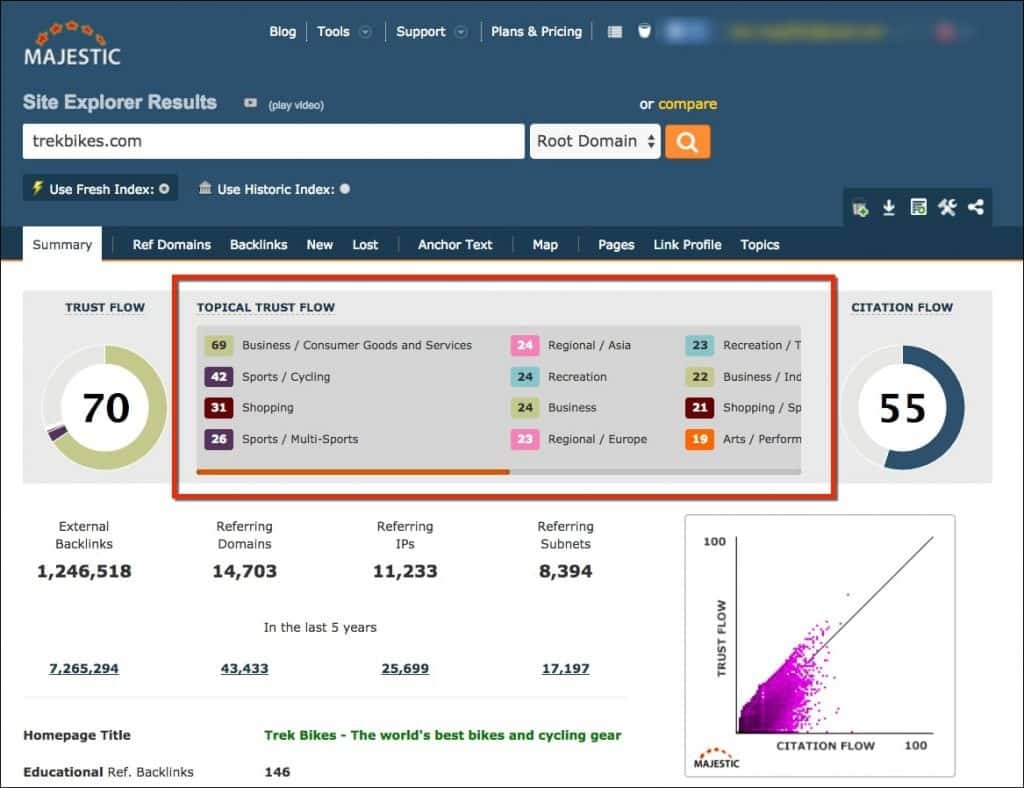Viewport: 1024px width, 788px height.
Task: Open the Root Domain dropdown
Action: (595, 141)
